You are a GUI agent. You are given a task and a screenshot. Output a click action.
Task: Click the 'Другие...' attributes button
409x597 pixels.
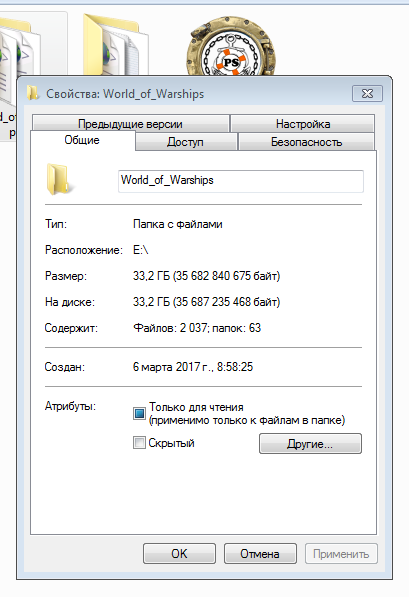pos(310,444)
